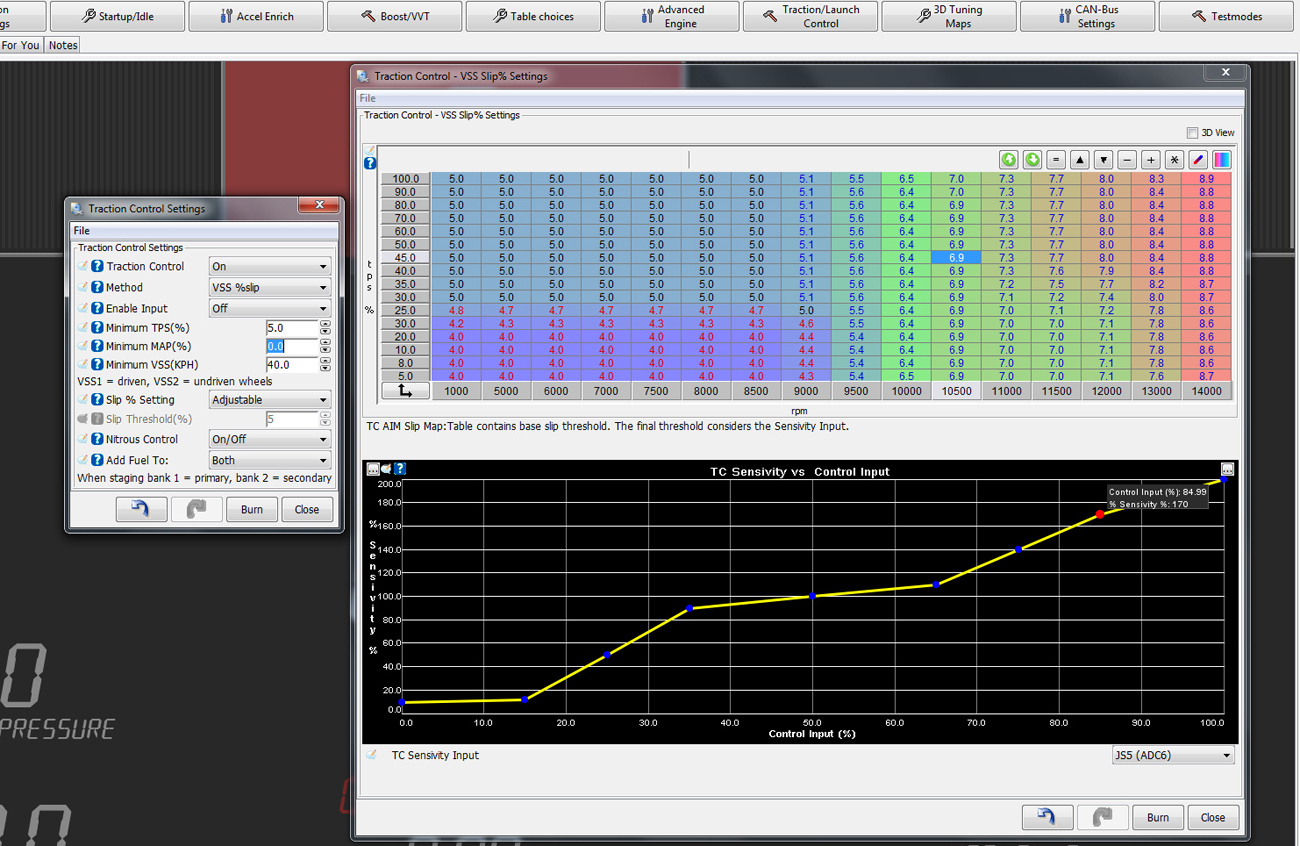The height and width of the screenshot is (846, 1300).
Task: Close the Traction Control Settings dialog via Close button
Action: [306, 509]
